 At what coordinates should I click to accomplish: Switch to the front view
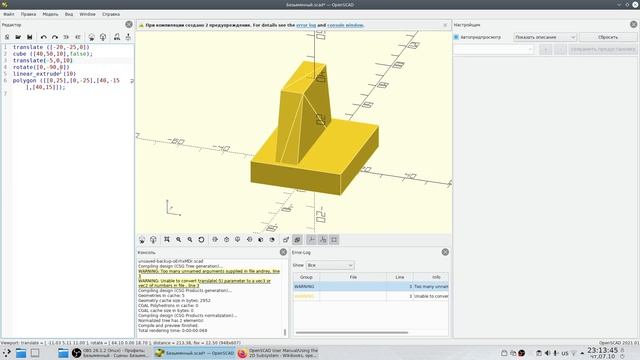(x=260, y=240)
